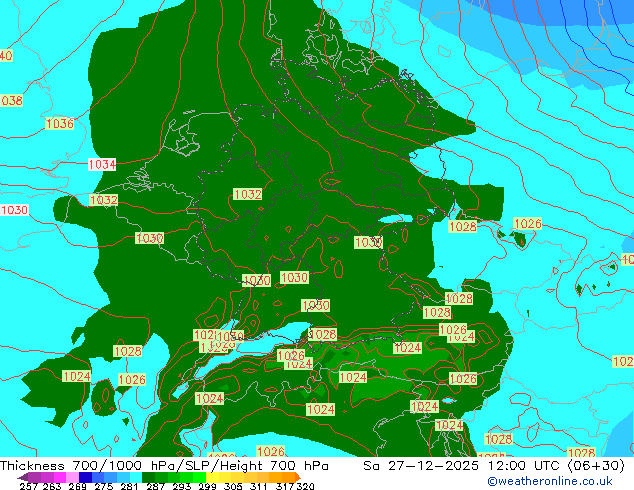Click the legend value 305
The height and width of the screenshot is (490, 634).
(233, 486)
